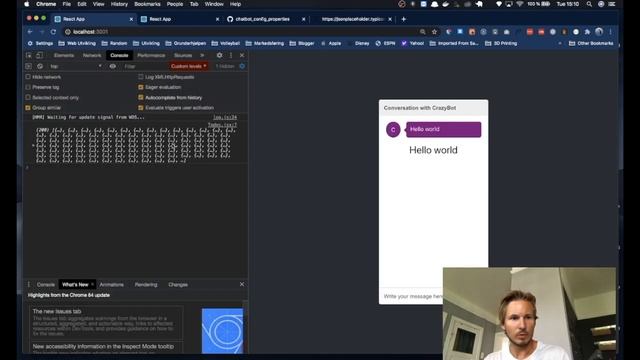This screenshot has width=640, height=360.
Task: Open the Chrome extensions puzzle icon
Action: pyautogui.click(x=587, y=31)
